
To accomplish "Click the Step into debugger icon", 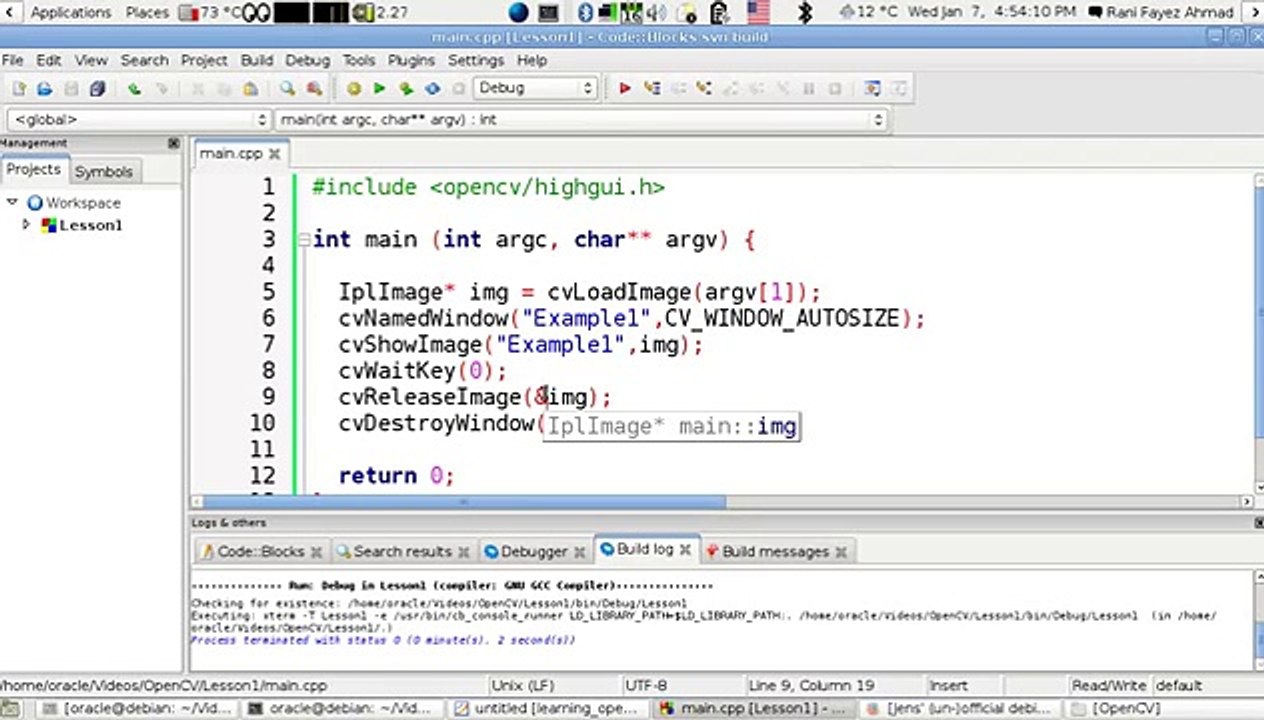I will [x=705, y=88].
